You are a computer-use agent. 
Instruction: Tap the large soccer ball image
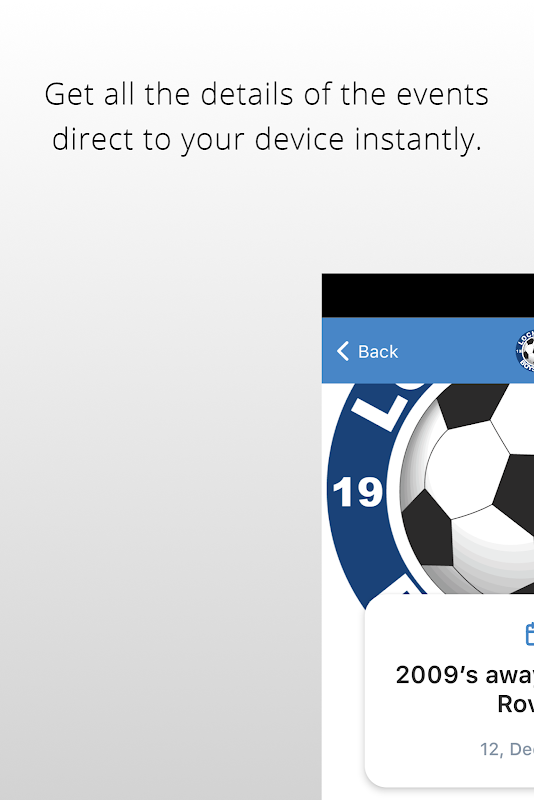pos(467,489)
